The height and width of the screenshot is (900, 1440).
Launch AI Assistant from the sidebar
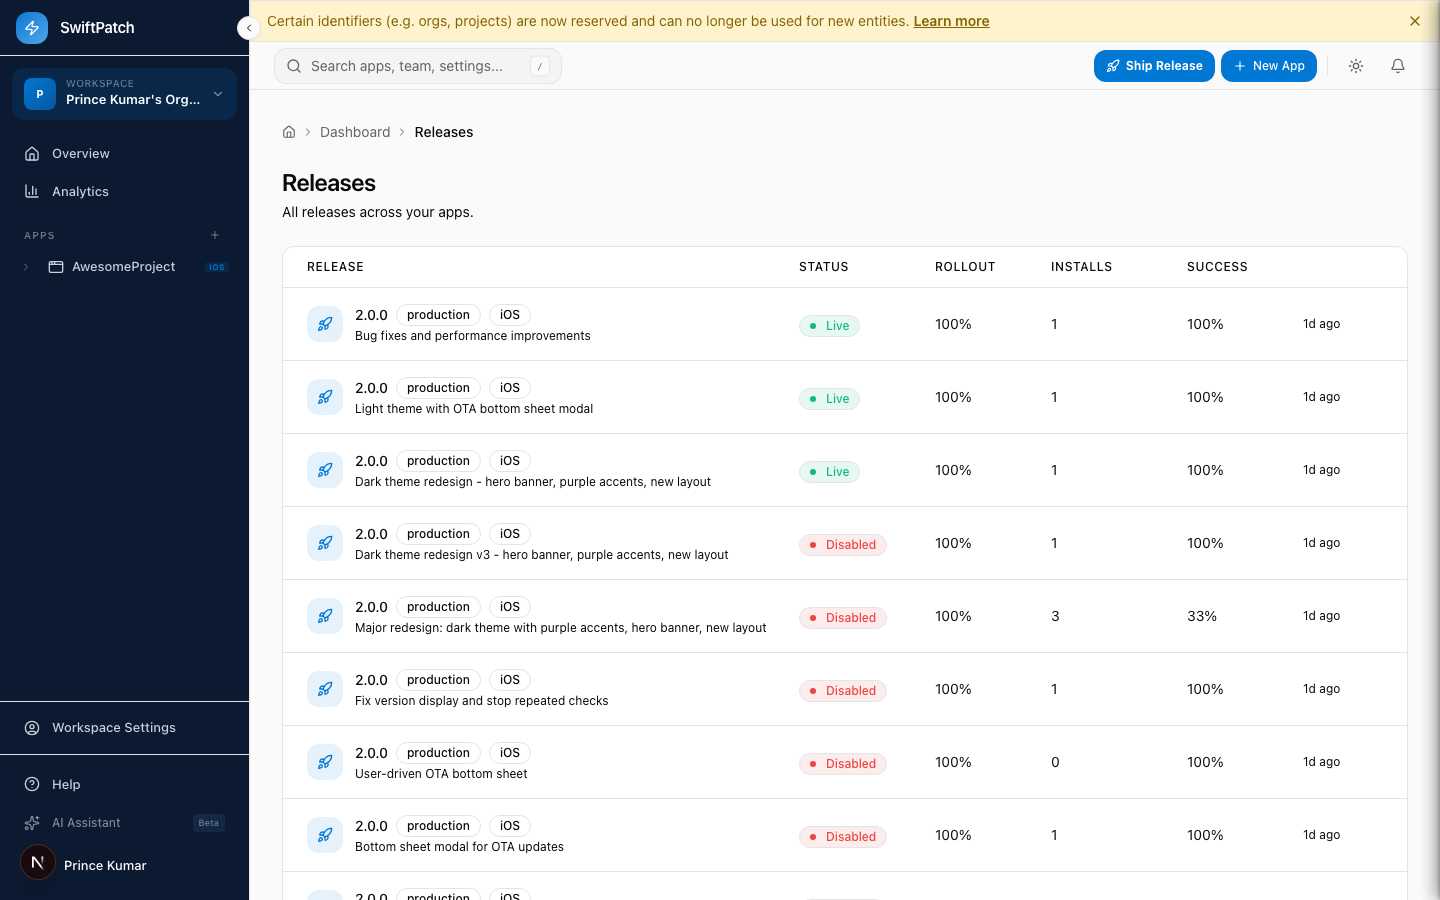[85, 823]
